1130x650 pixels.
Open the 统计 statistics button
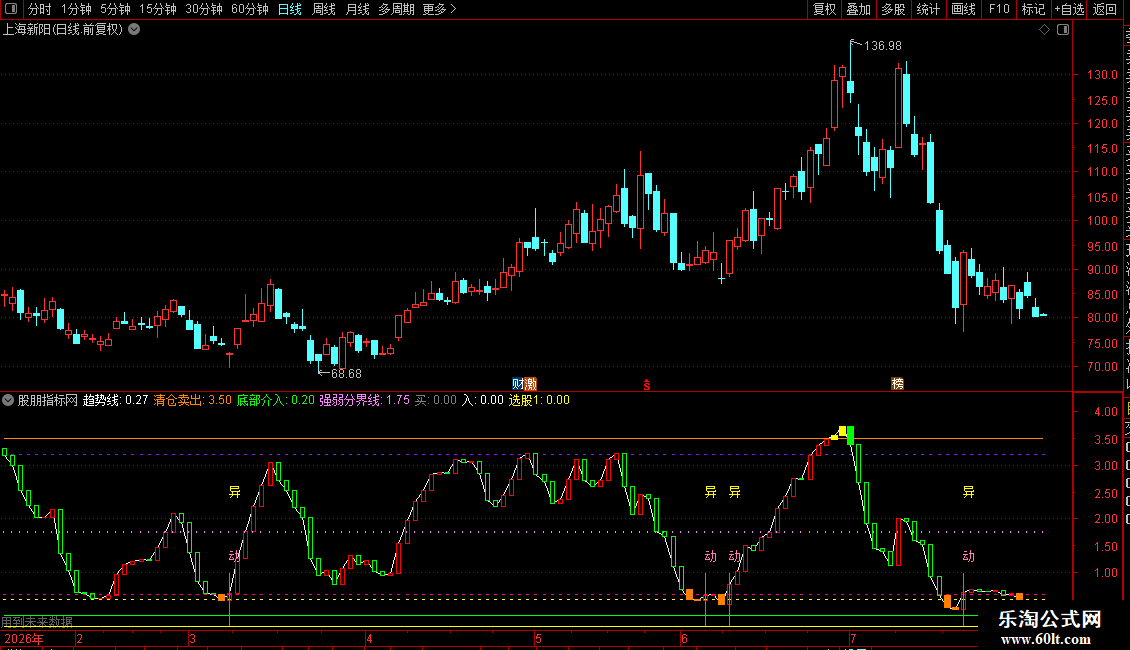coord(928,9)
